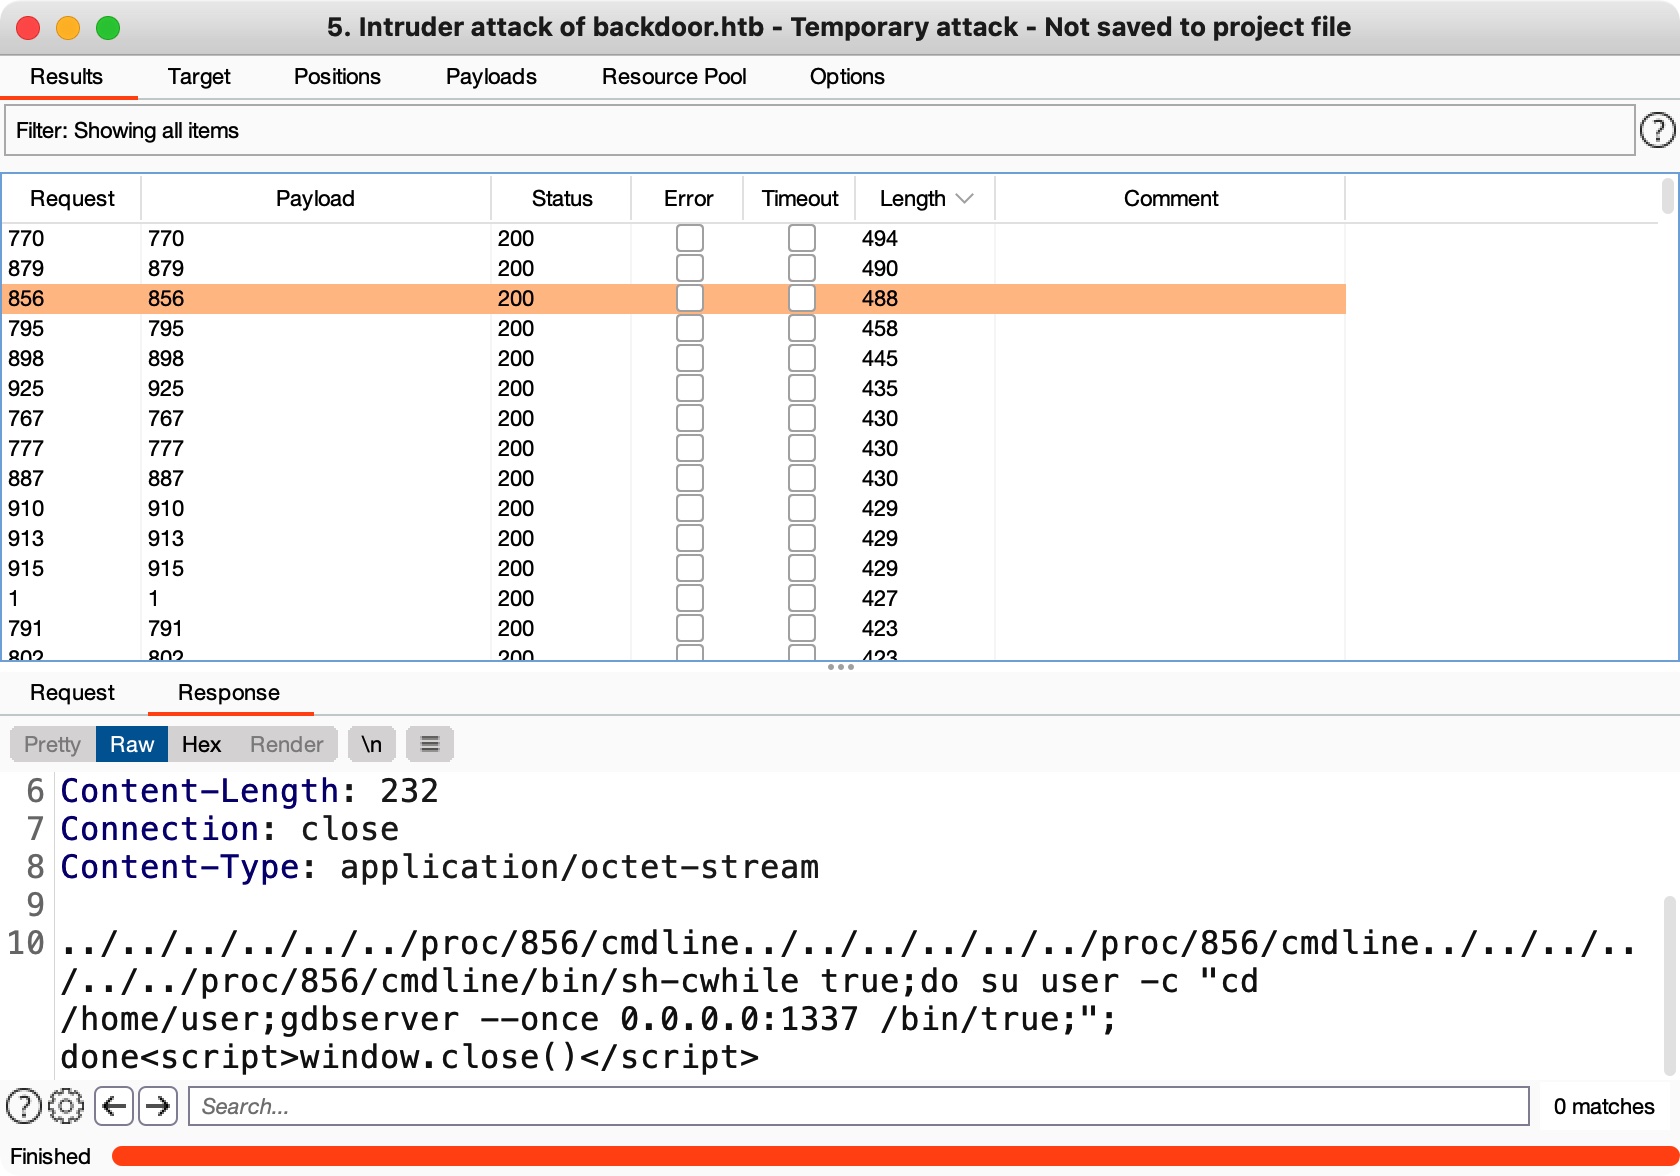Open the Resource Pool tab
This screenshot has height=1176, width=1680.
click(x=674, y=77)
